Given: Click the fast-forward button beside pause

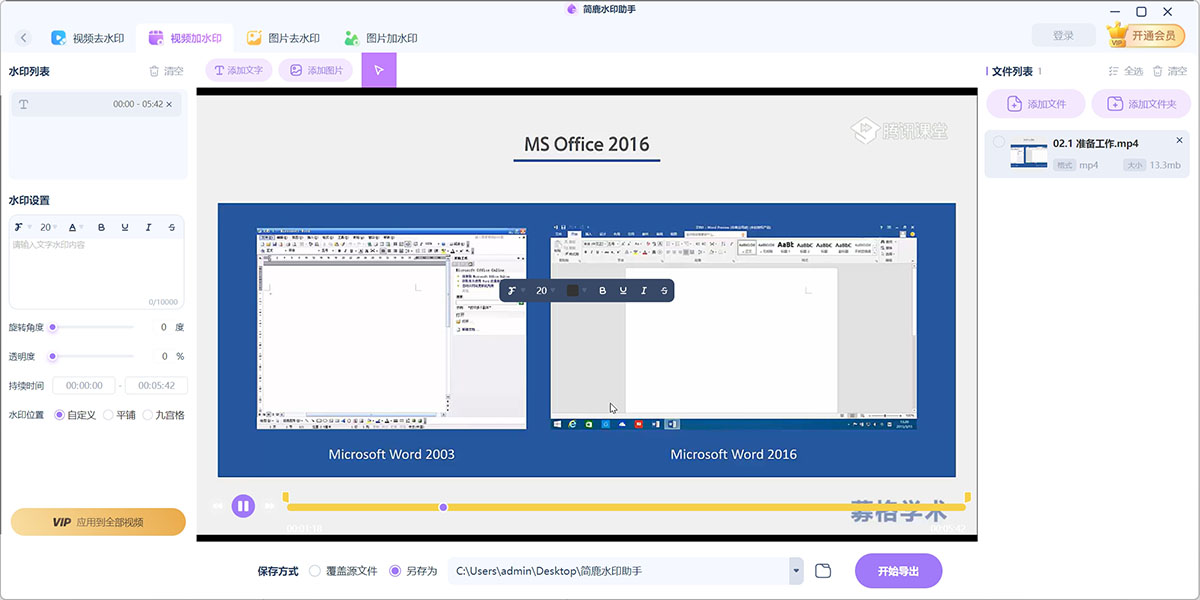Looking at the screenshot, I should click(269, 506).
